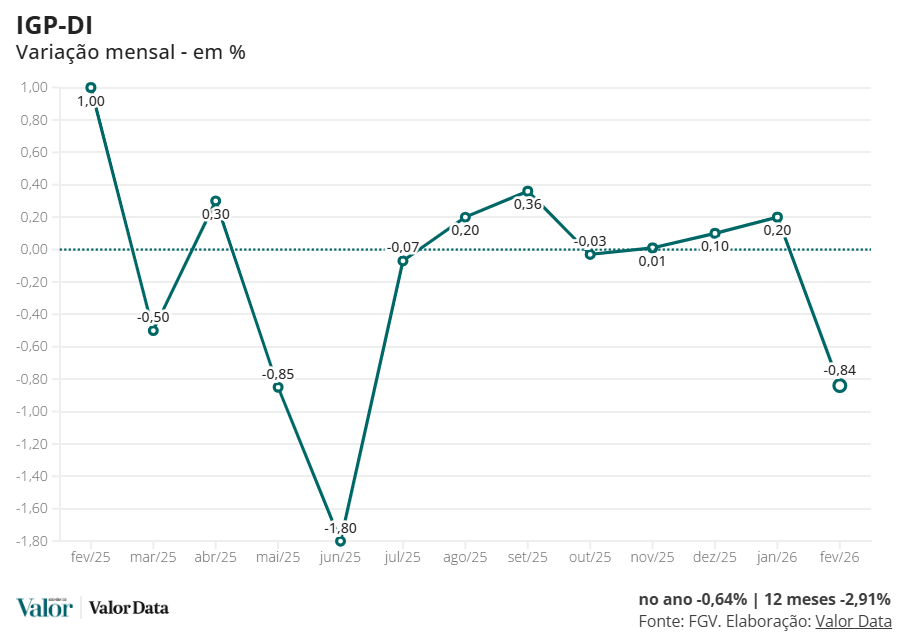This screenshot has width=910, height=637.
Task: Click the Valor Data brand logo
Action: coord(129,607)
